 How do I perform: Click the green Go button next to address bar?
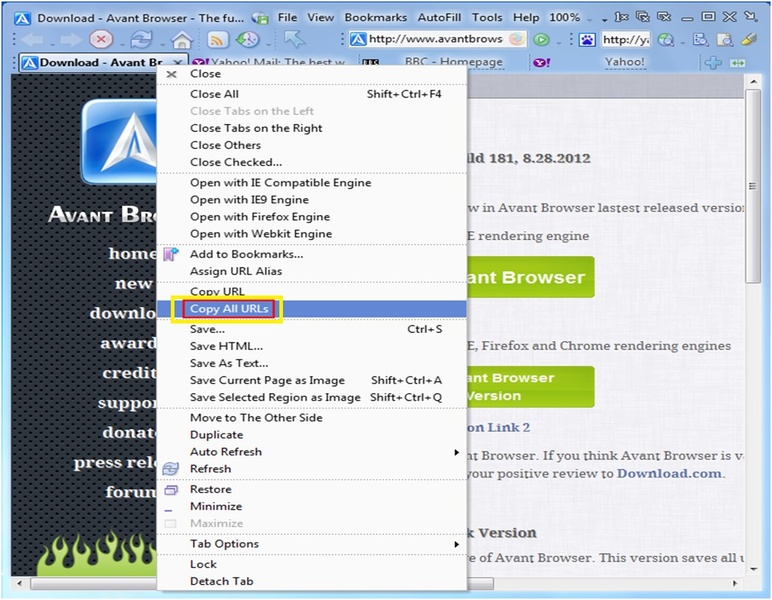542,39
